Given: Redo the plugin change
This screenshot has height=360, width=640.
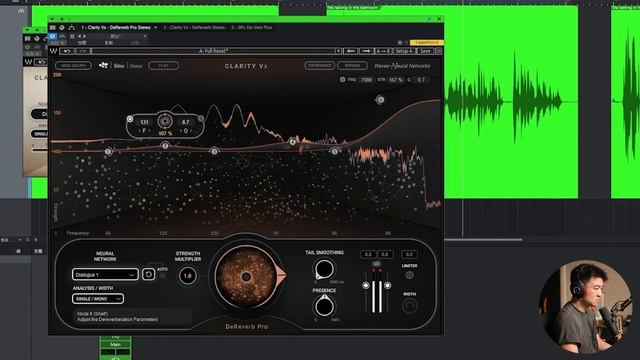Looking at the screenshot, I should click(83, 51).
